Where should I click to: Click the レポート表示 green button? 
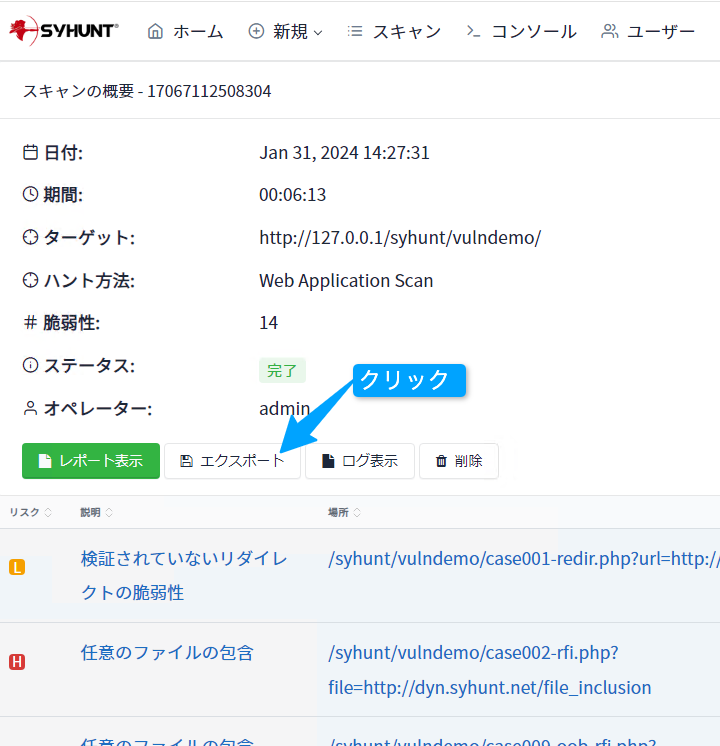tap(91, 461)
